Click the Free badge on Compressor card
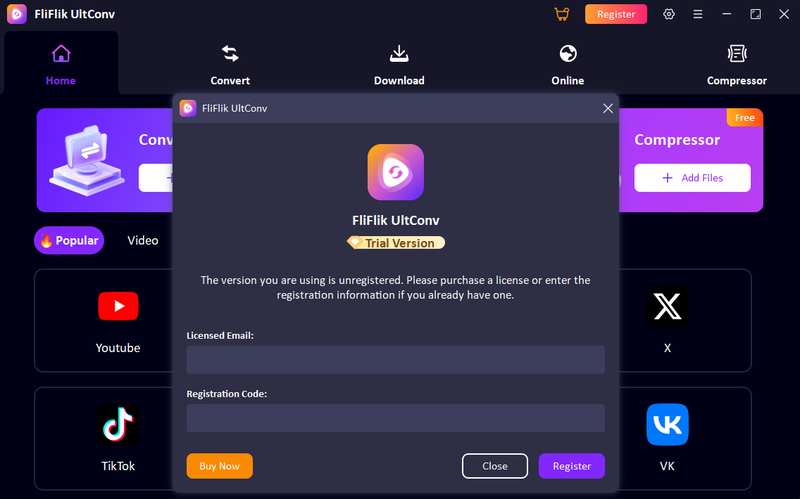This screenshot has width=800, height=499. (744, 117)
